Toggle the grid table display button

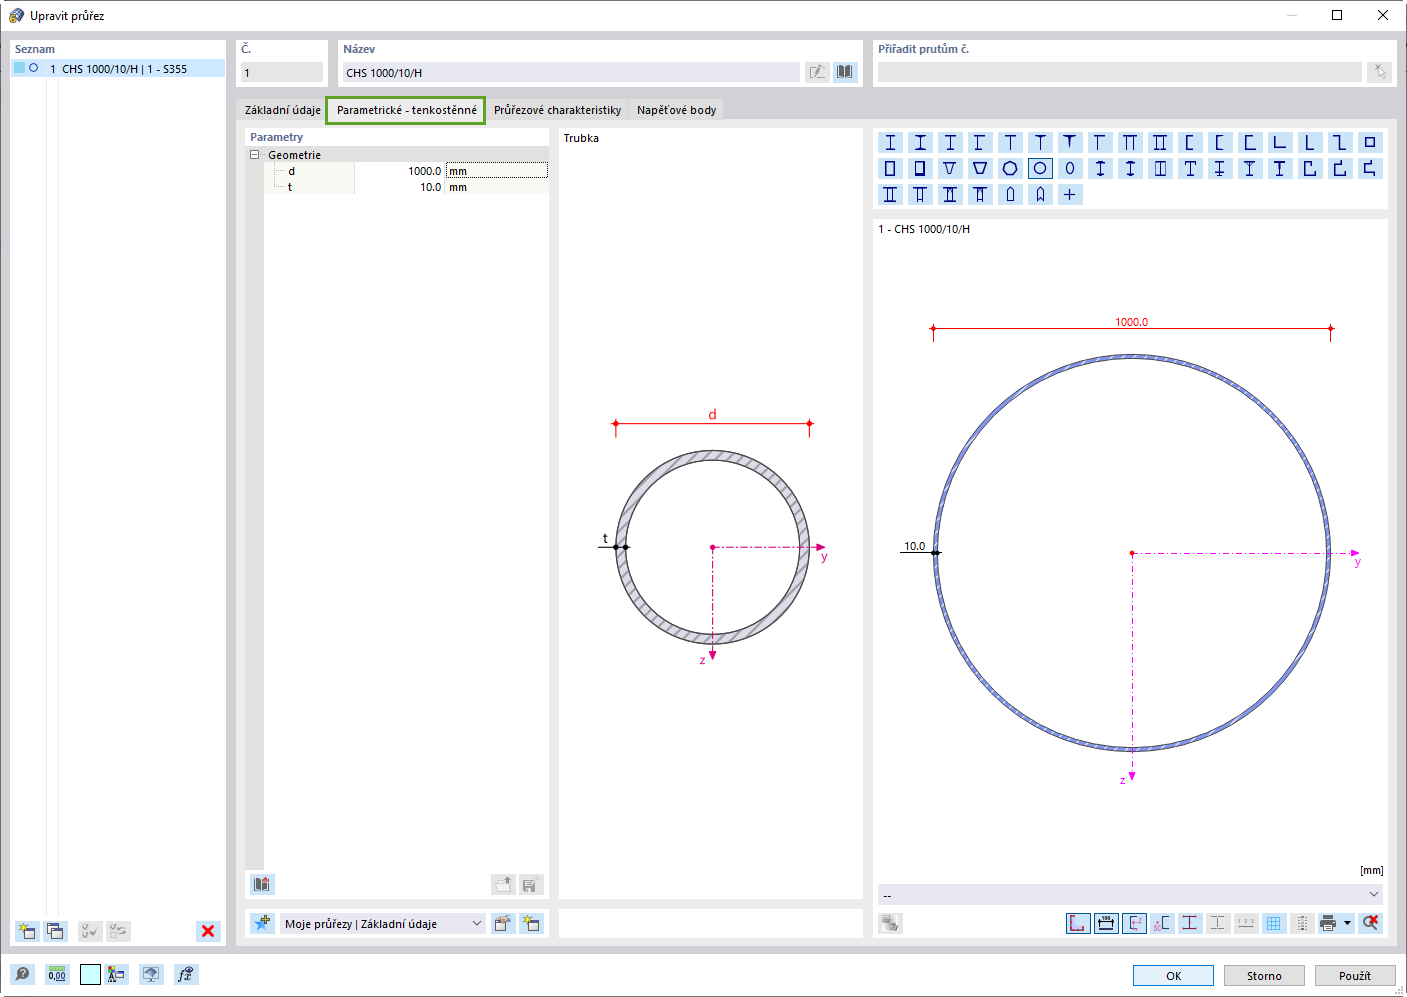coord(1274,923)
